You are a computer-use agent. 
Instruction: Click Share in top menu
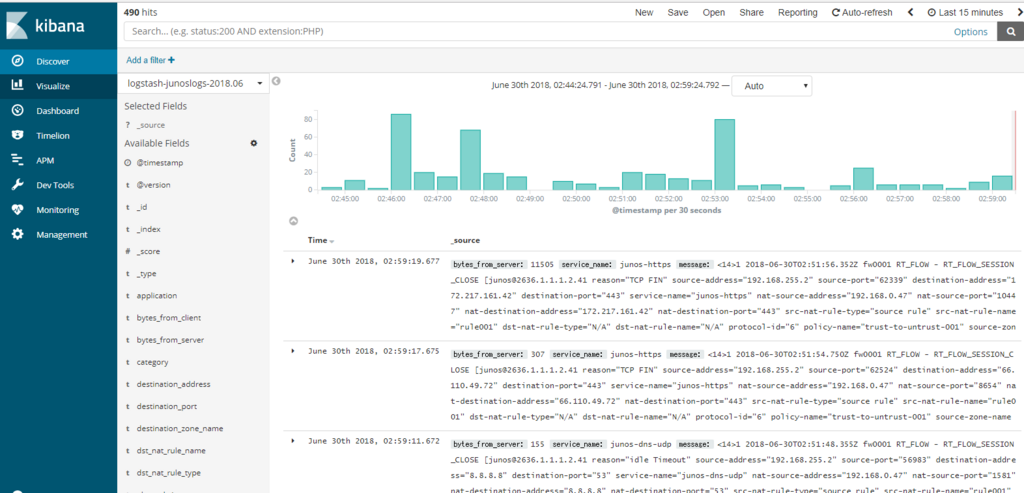click(x=751, y=12)
